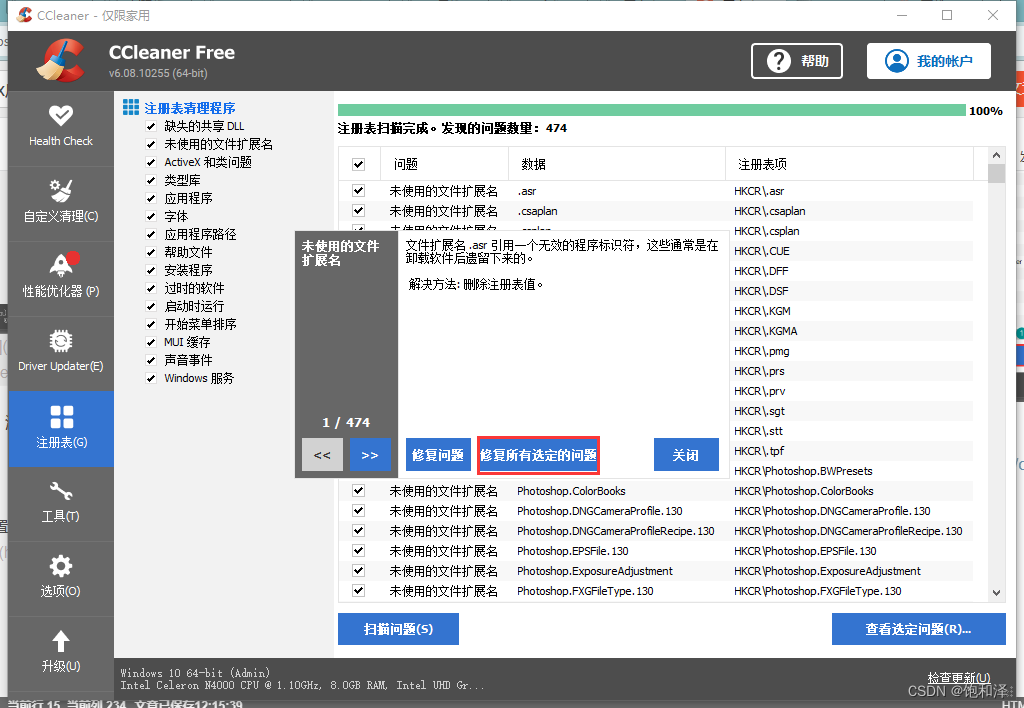The width and height of the screenshot is (1024, 708).
Task: Open custom clean broom icon 自定义清理
Action: click(x=61, y=191)
